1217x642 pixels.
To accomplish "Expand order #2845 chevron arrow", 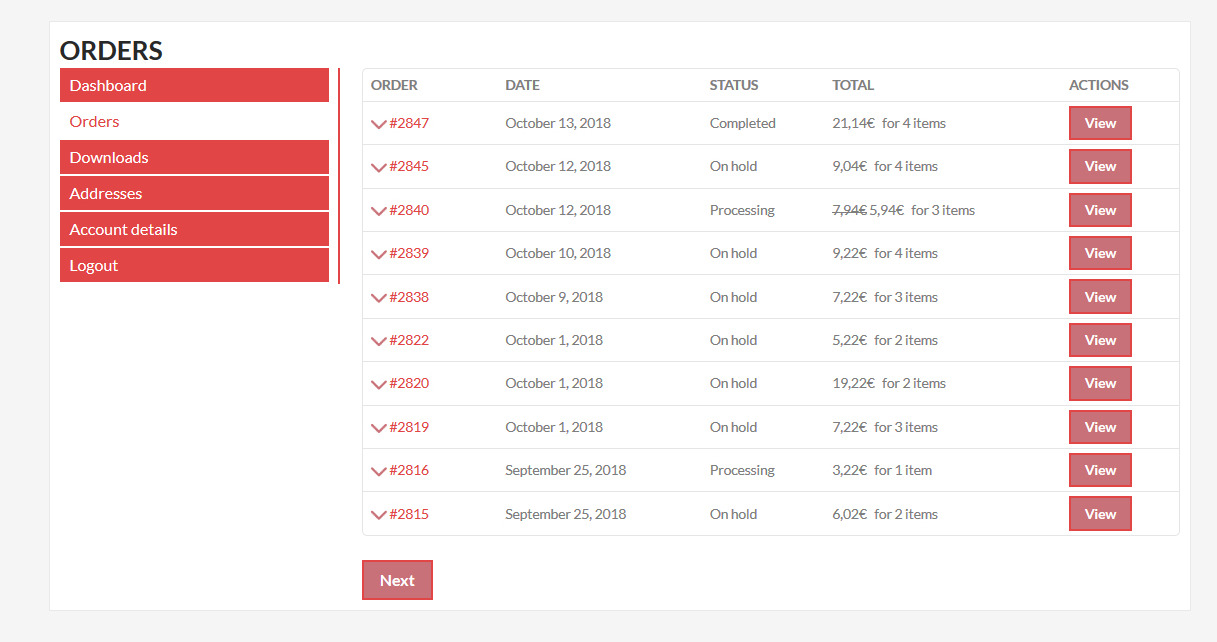I will (378, 167).
